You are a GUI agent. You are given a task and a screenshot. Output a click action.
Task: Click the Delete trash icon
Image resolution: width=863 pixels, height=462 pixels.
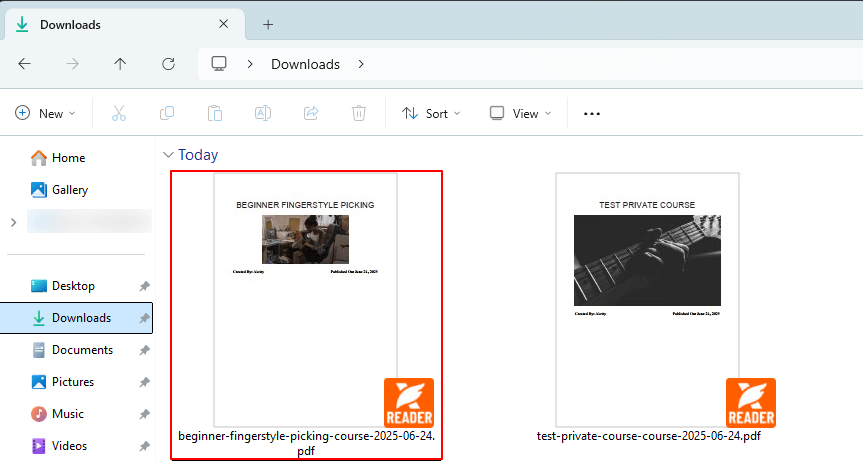tap(359, 113)
